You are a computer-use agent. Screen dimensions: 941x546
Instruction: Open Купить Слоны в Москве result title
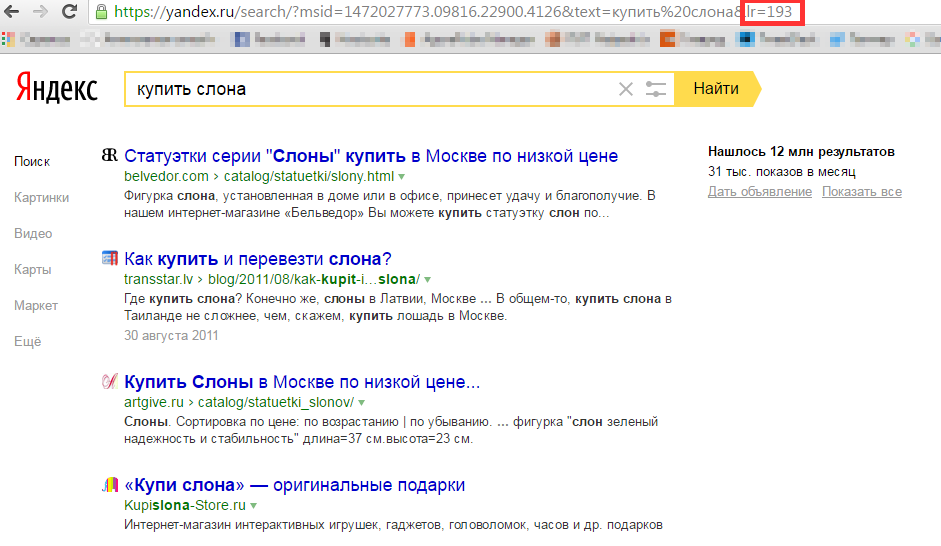pyautogui.click(x=302, y=382)
